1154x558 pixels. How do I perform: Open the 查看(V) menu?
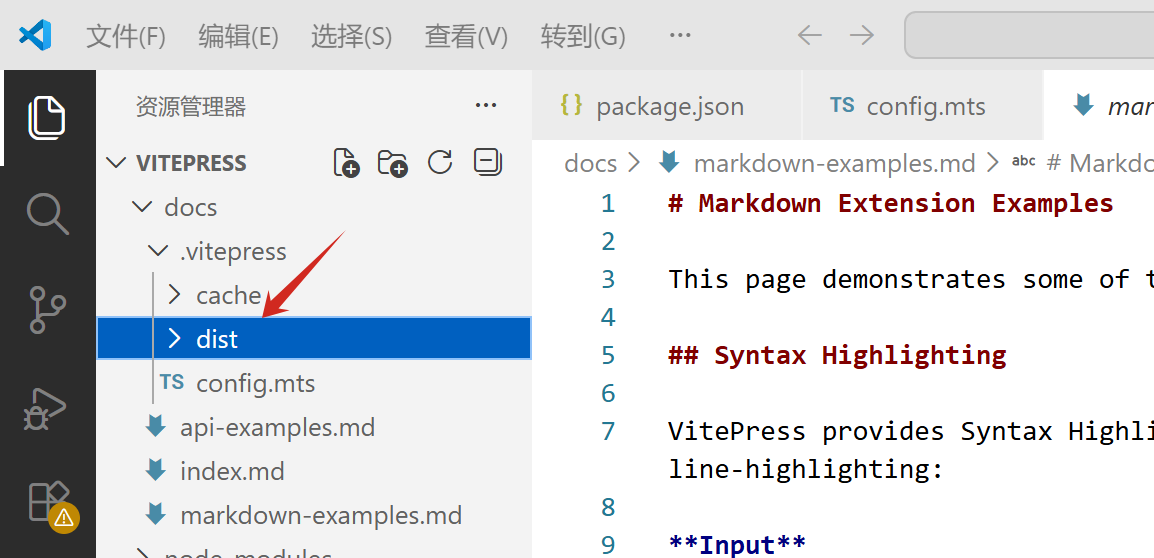(466, 36)
